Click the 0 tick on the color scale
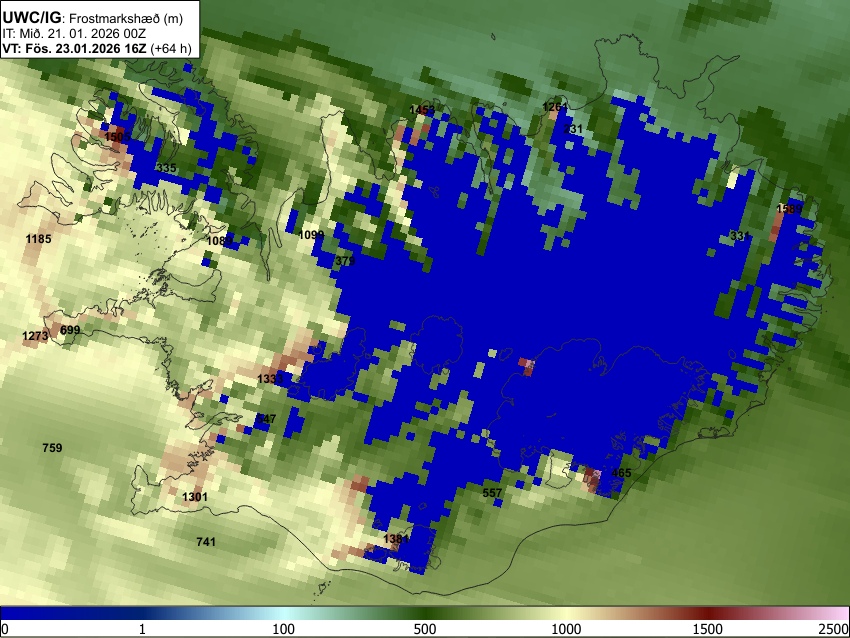The image size is (850, 638). tap(5, 629)
